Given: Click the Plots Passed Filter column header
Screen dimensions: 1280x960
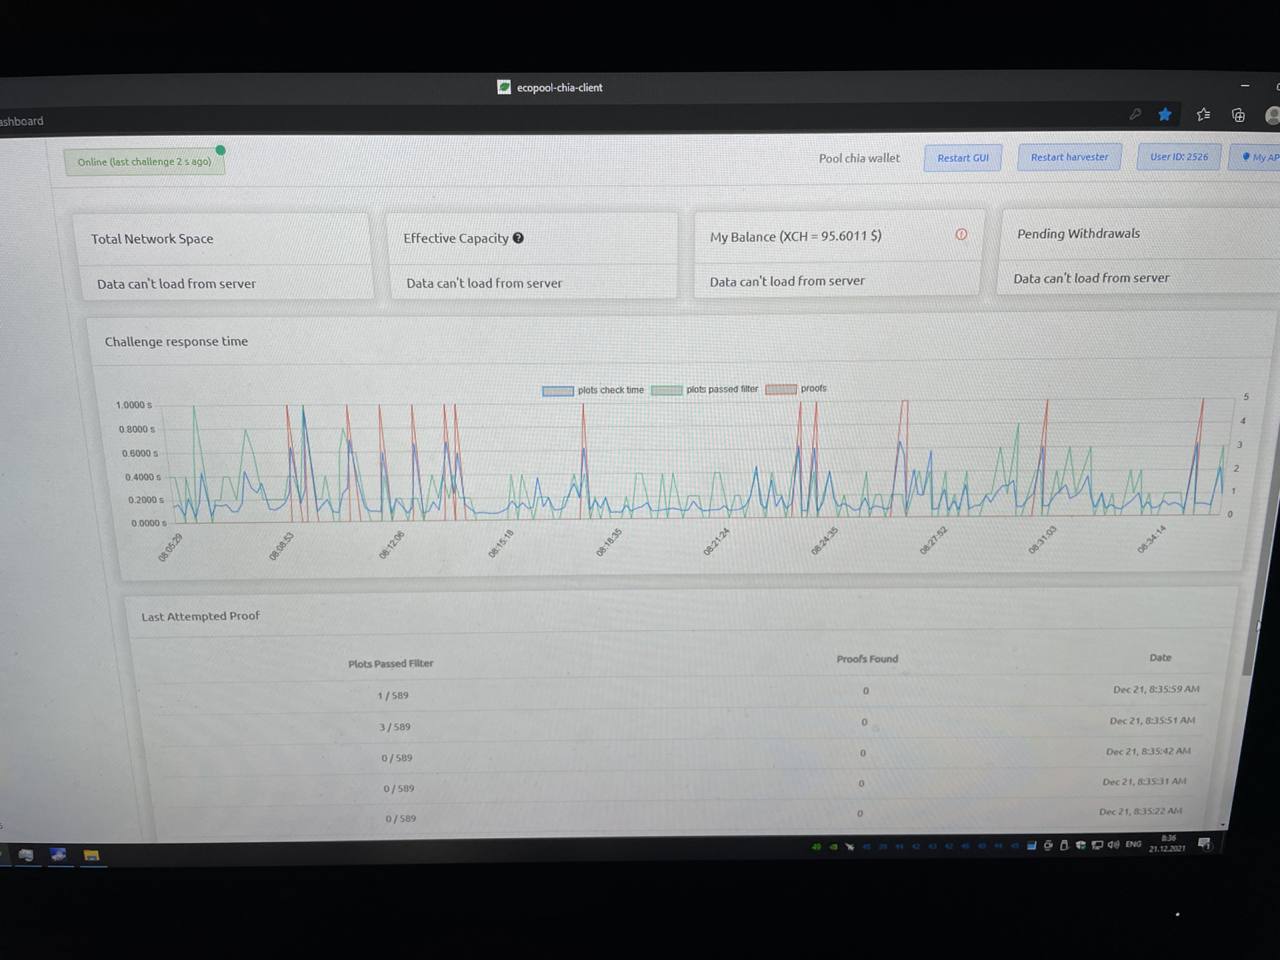Looking at the screenshot, I should (x=390, y=663).
